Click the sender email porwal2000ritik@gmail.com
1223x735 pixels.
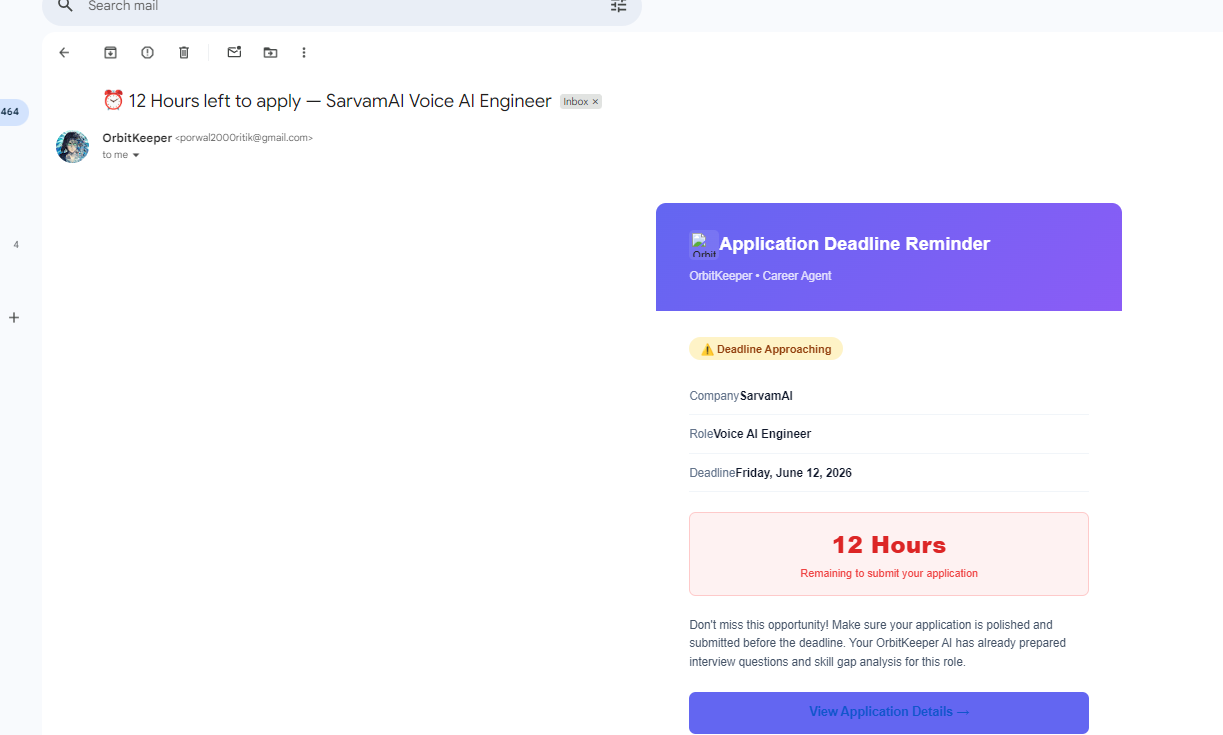click(244, 138)
